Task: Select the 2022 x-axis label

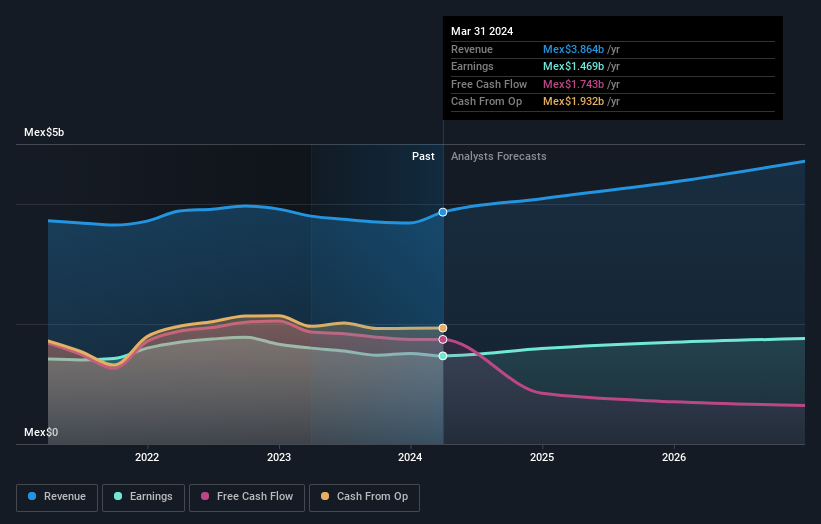Action: point(147,457)
